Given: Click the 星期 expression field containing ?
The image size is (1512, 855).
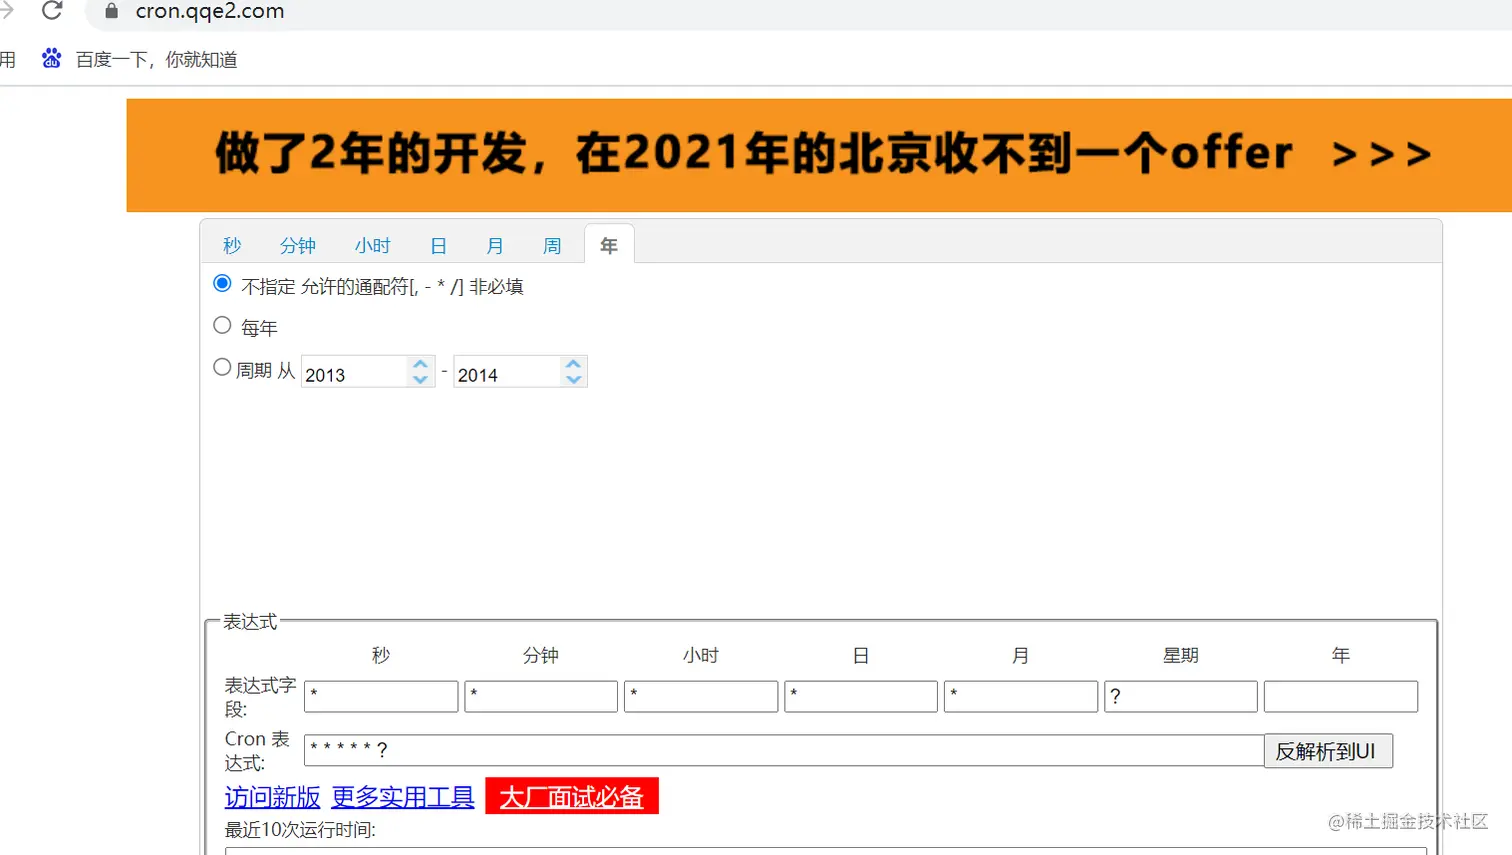Looking at the screenshot, I should 1181,696.
